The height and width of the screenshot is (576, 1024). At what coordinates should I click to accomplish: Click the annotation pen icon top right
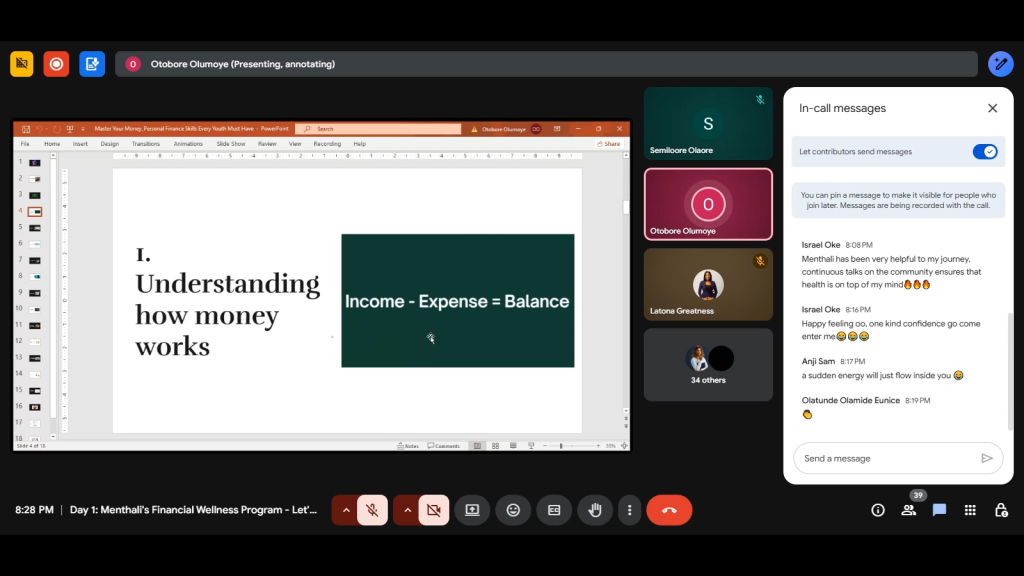pos(1000,64)
